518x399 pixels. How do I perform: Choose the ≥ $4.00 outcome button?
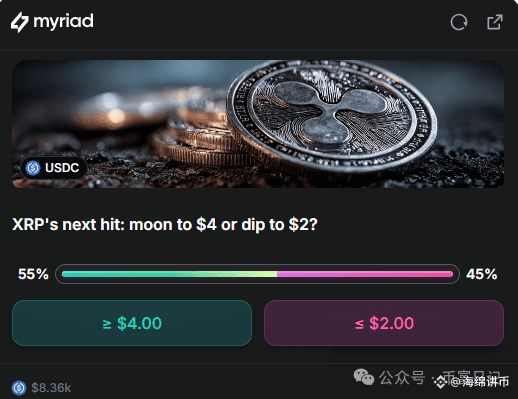(132, 323)
